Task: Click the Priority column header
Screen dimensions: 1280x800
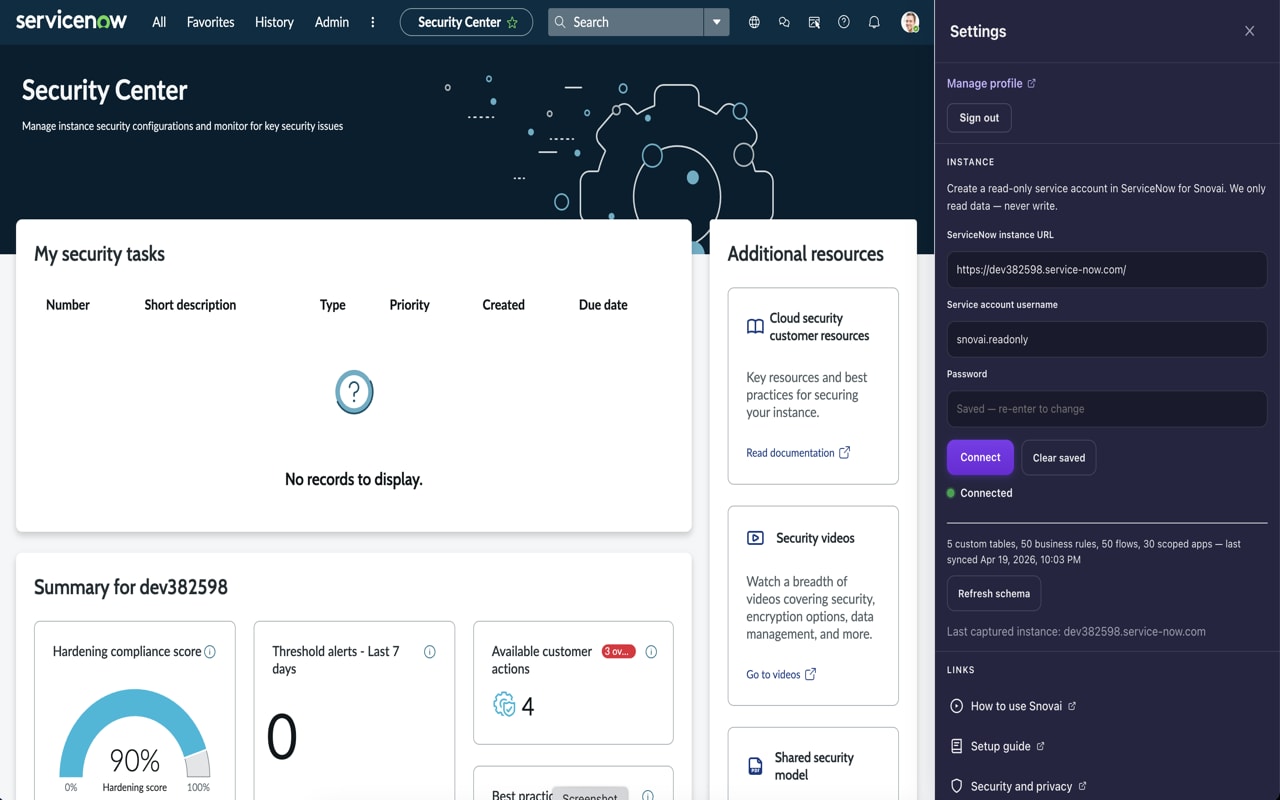Action: pyautogui.click(x=410, y=305)
